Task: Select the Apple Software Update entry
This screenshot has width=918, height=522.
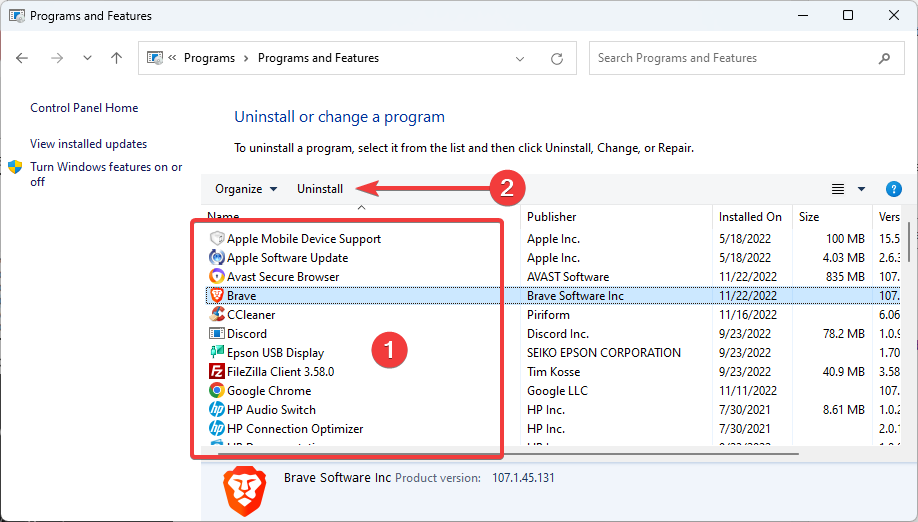Action: [287, 257]
